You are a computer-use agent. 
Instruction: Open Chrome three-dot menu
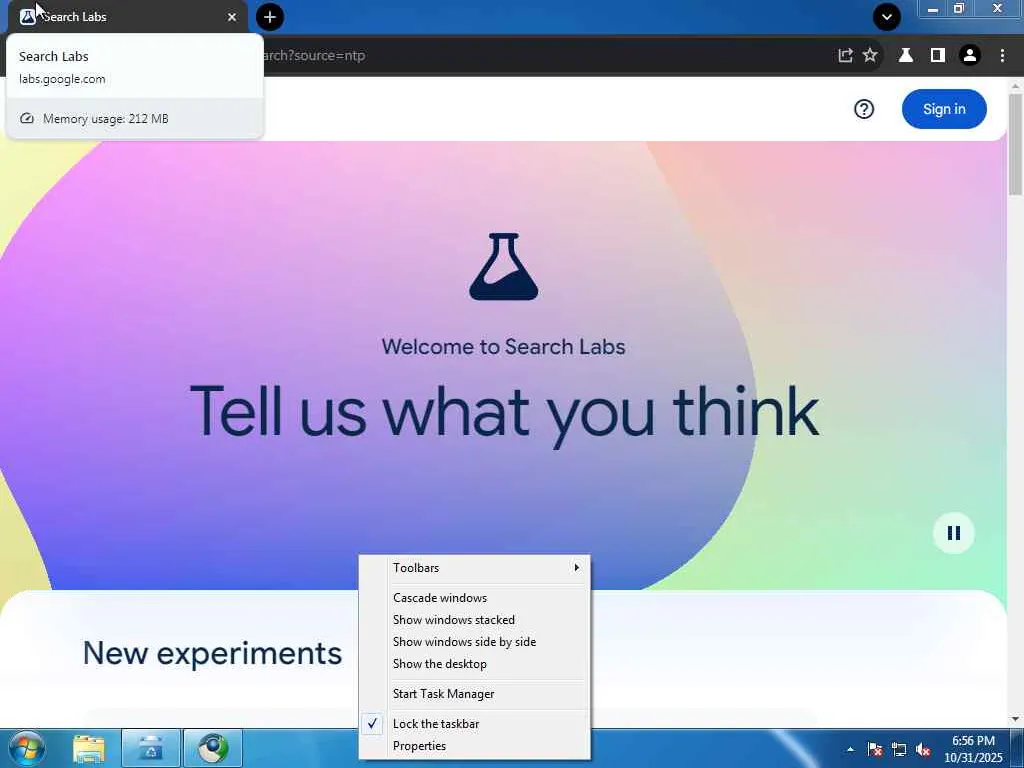click(x=1002, y=56)
